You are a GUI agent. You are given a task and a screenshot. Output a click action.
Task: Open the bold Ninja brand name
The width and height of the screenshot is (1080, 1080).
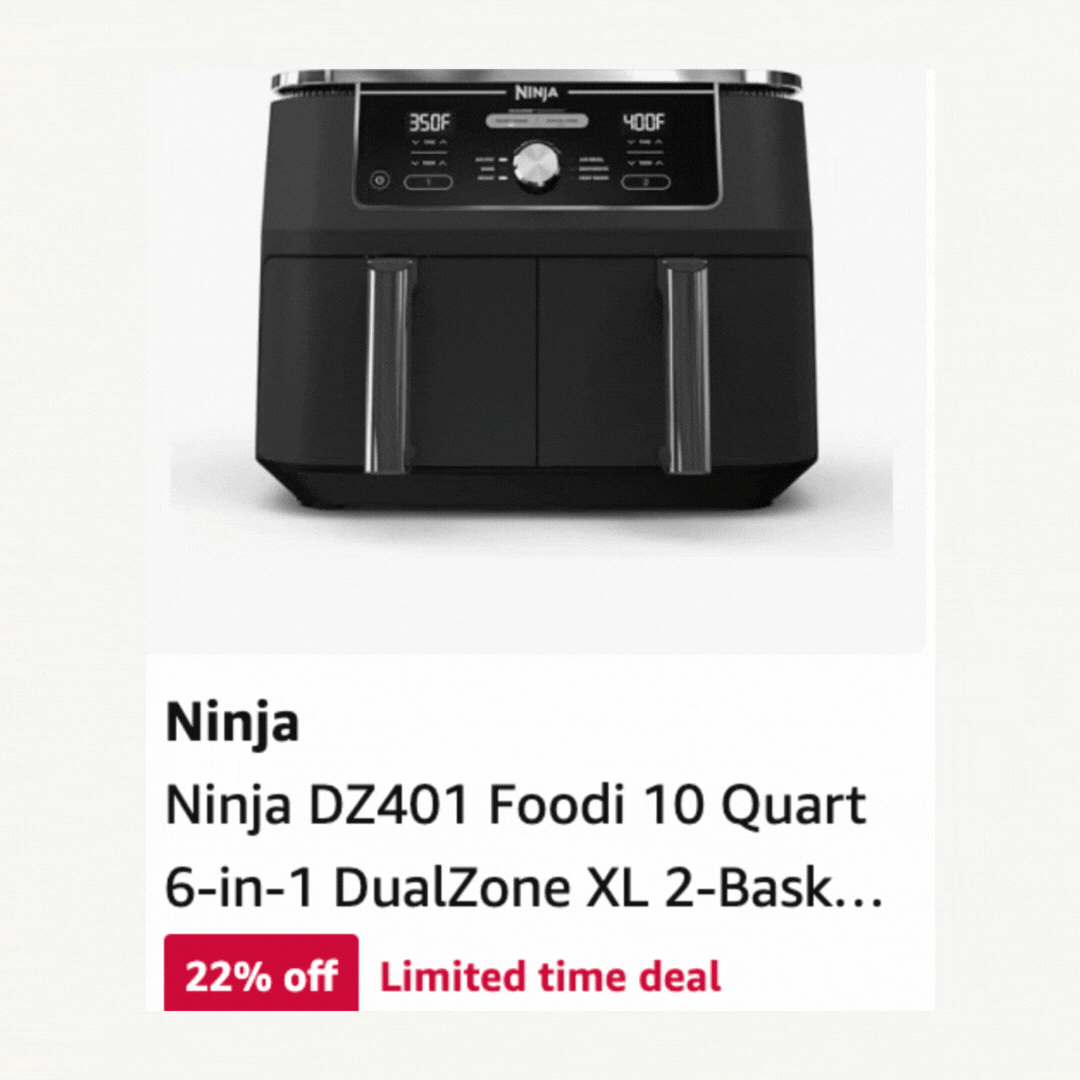[x=232, y=724]
